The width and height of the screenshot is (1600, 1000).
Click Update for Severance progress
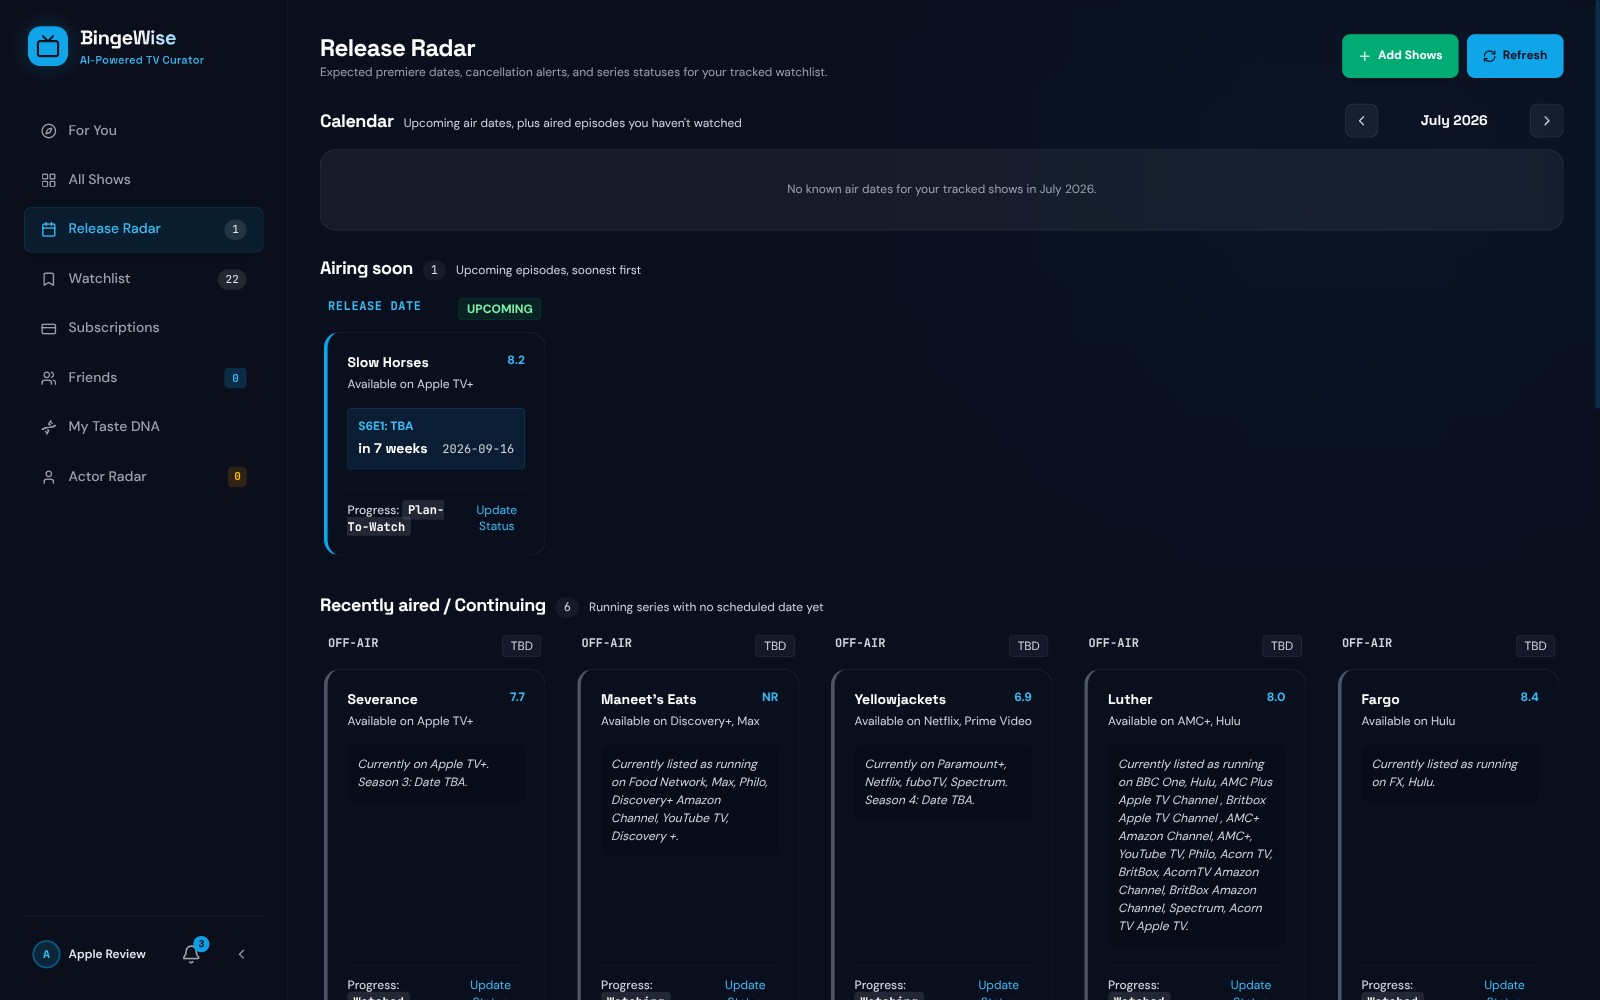click(490, 990)
